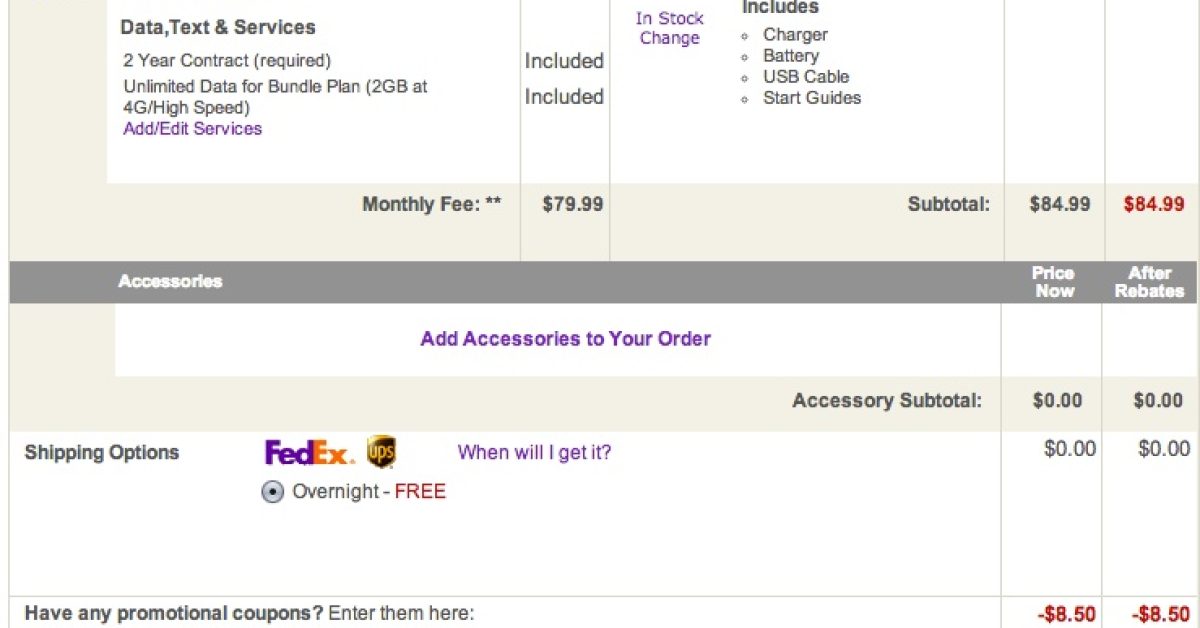Click the Shipping Options label

[101, 452]
